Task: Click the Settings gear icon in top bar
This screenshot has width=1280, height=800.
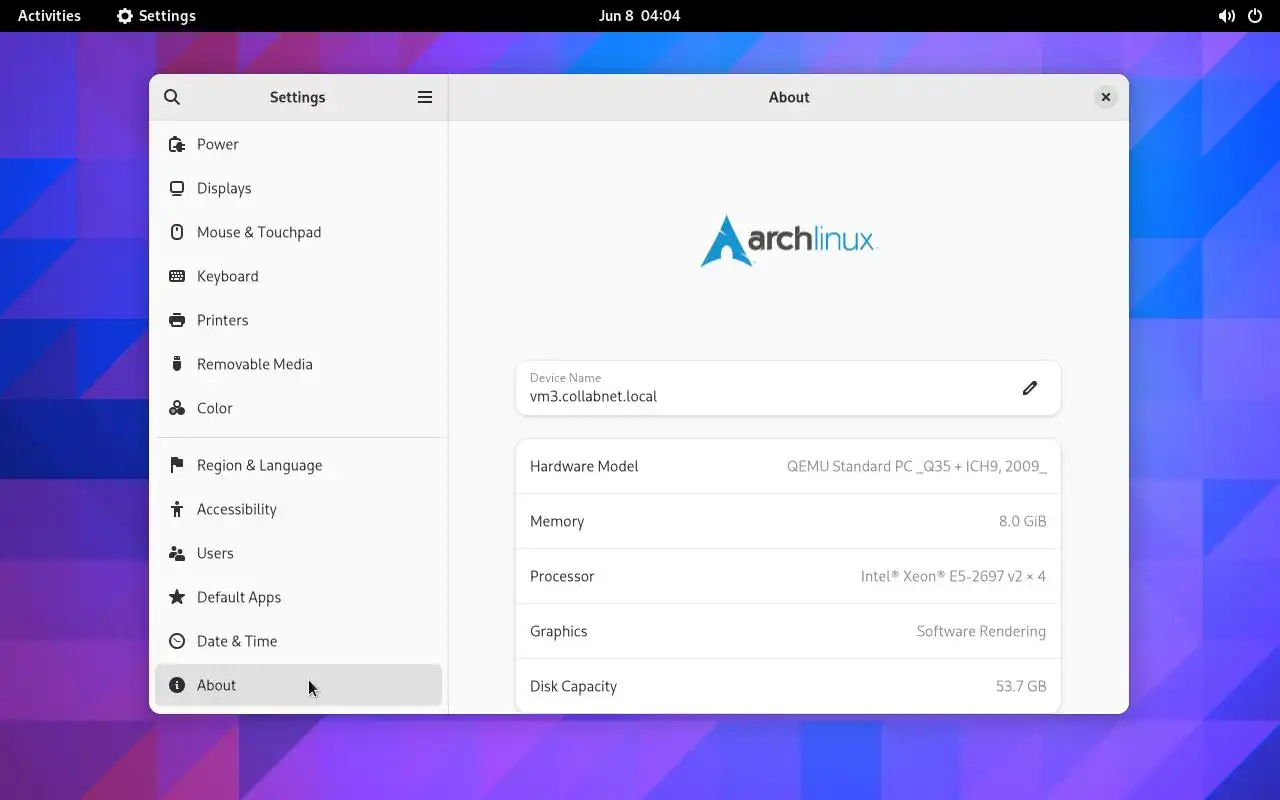Action: [x=125, y=16]
